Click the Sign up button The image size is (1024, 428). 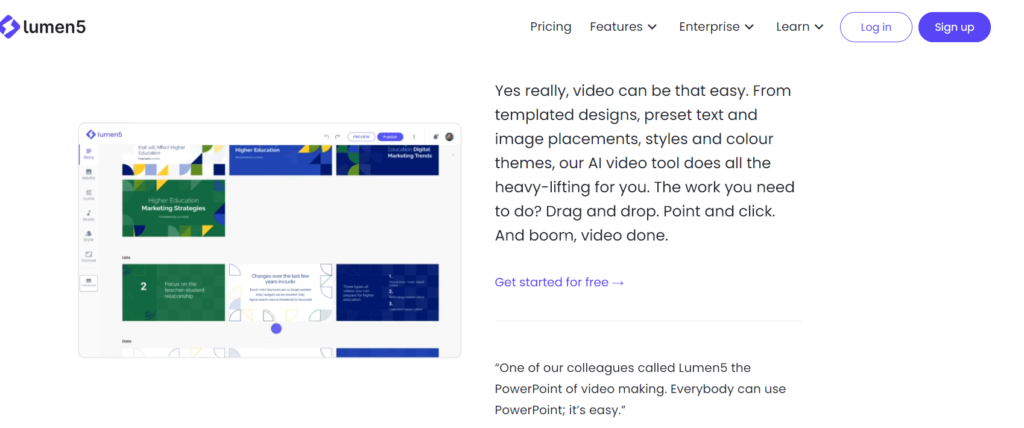954,27
